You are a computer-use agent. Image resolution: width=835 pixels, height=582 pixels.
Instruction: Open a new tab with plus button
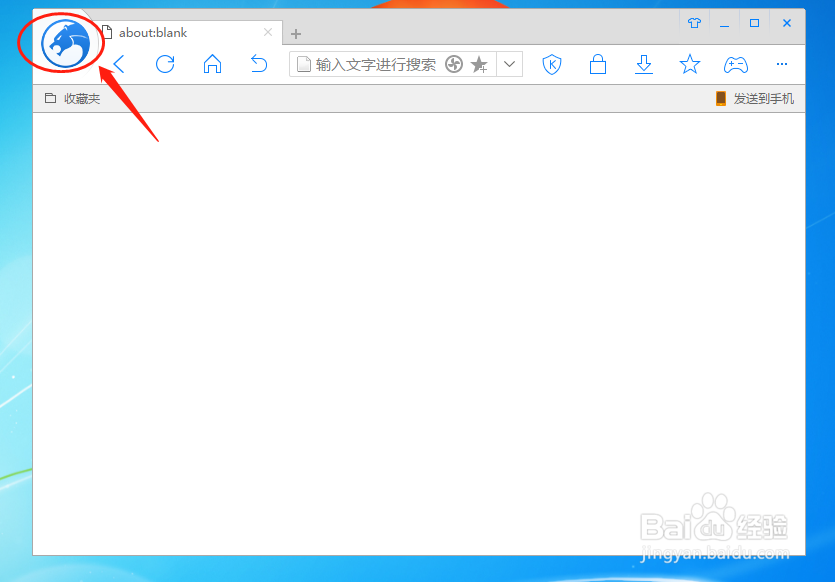click(296, 34)
